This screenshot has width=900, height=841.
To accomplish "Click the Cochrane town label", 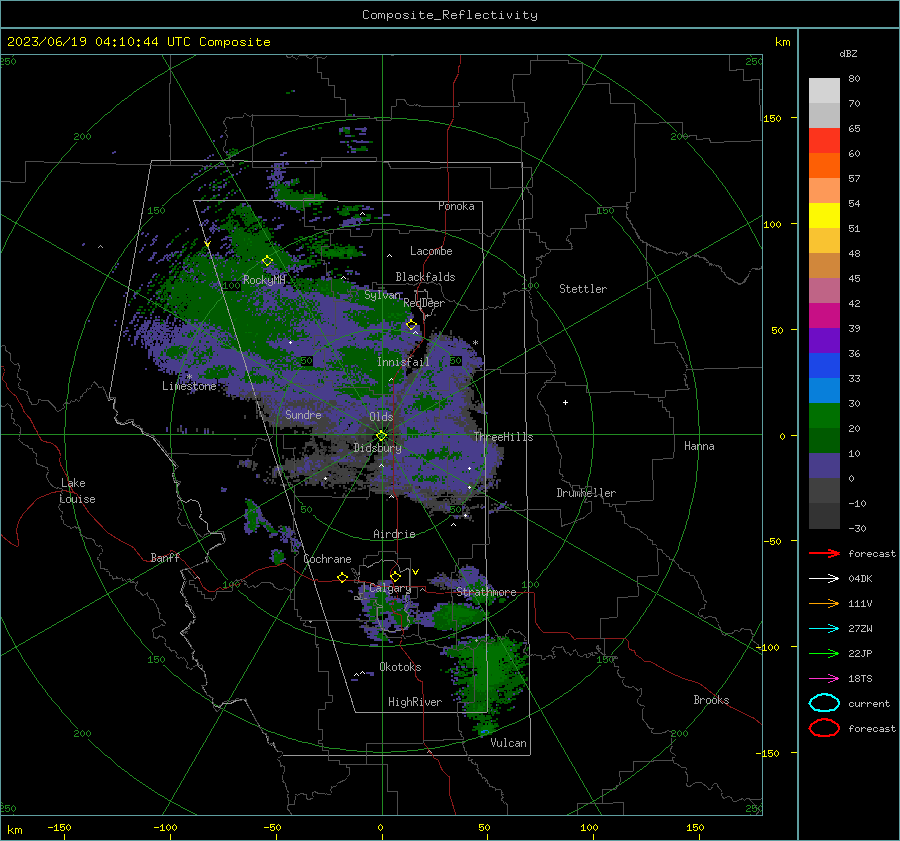I will (327, 559).
